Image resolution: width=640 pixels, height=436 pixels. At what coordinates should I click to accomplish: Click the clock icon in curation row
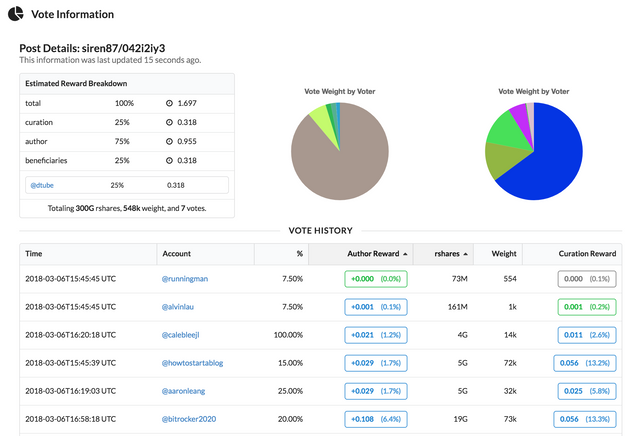pos(169,122)
